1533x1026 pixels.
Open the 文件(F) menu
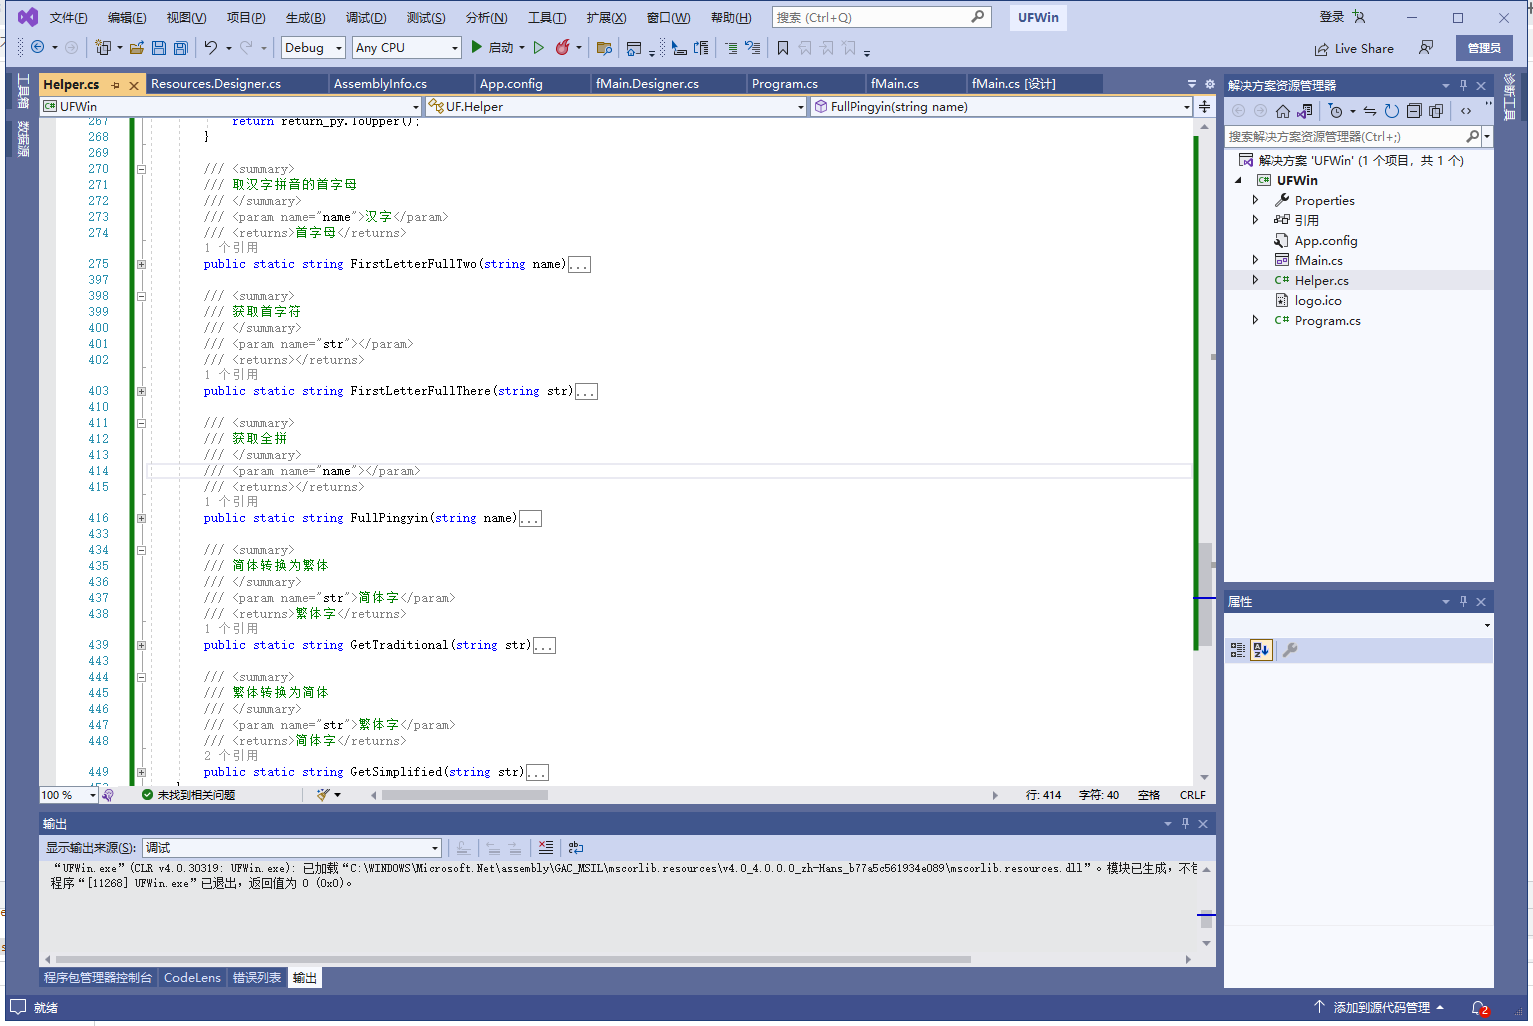click(68, 17)
